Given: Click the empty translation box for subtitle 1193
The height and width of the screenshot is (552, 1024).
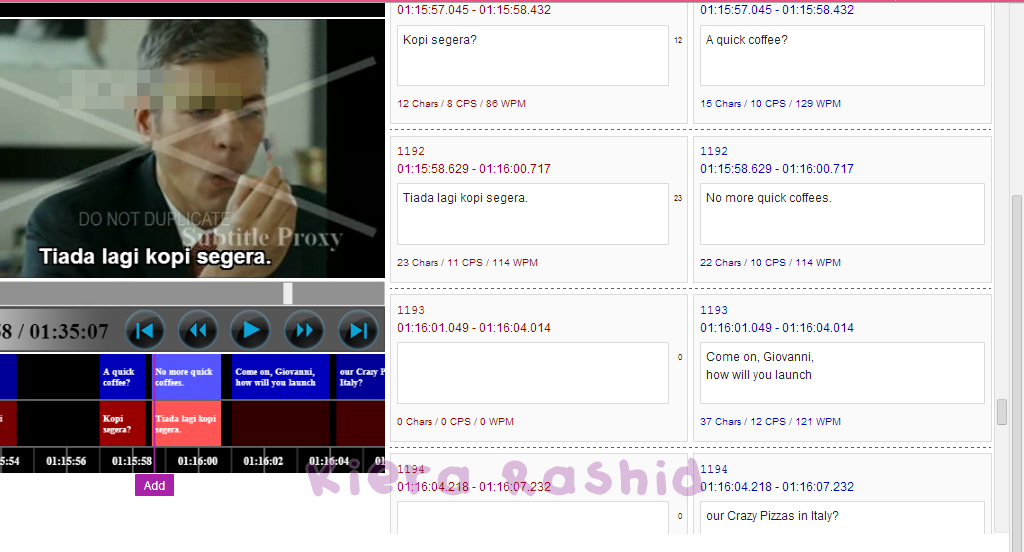Looking at the screenshot, I should [x=532, y=373].
